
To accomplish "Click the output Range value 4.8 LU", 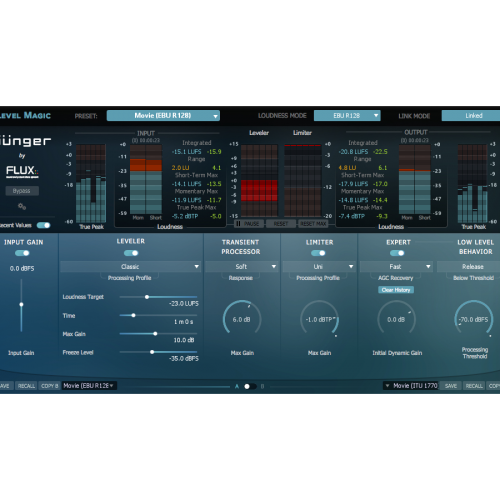I will click(347, 168).
